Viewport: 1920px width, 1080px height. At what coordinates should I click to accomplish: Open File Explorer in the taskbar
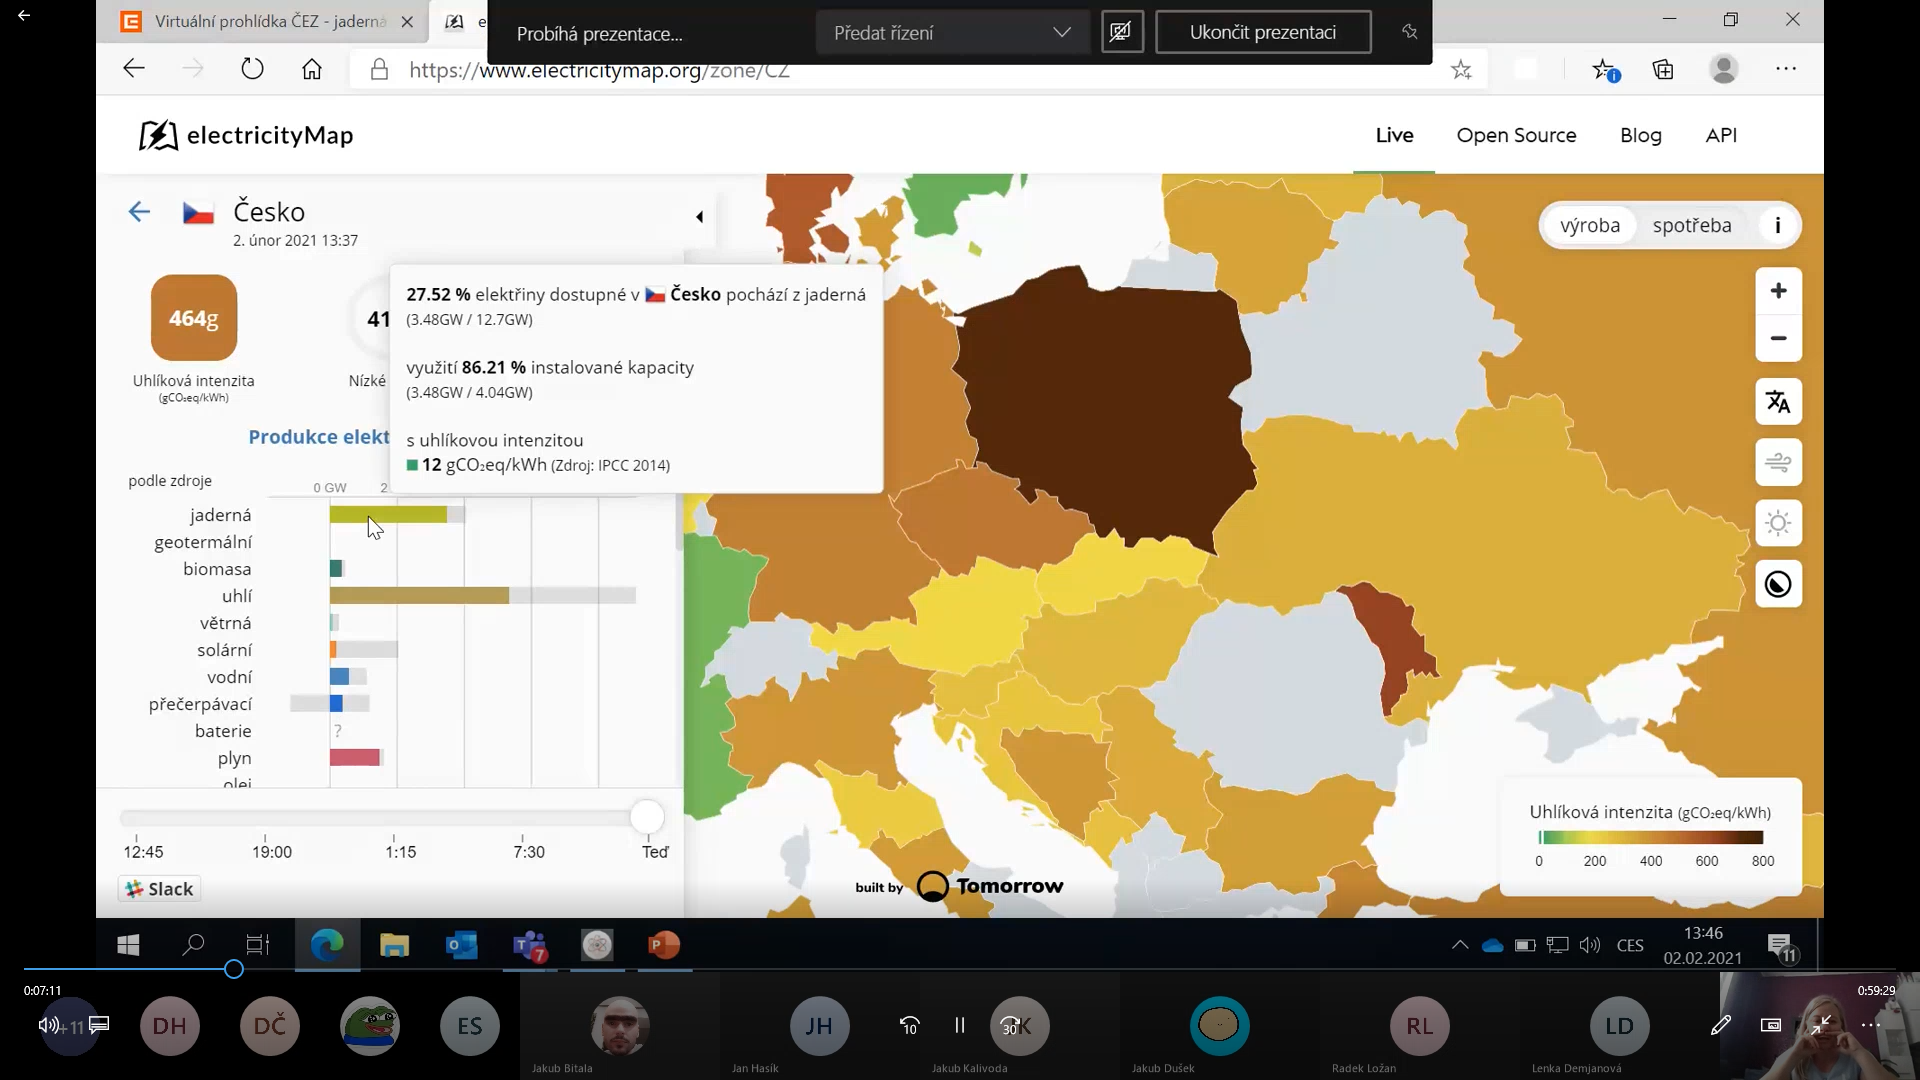click(395, 944)
